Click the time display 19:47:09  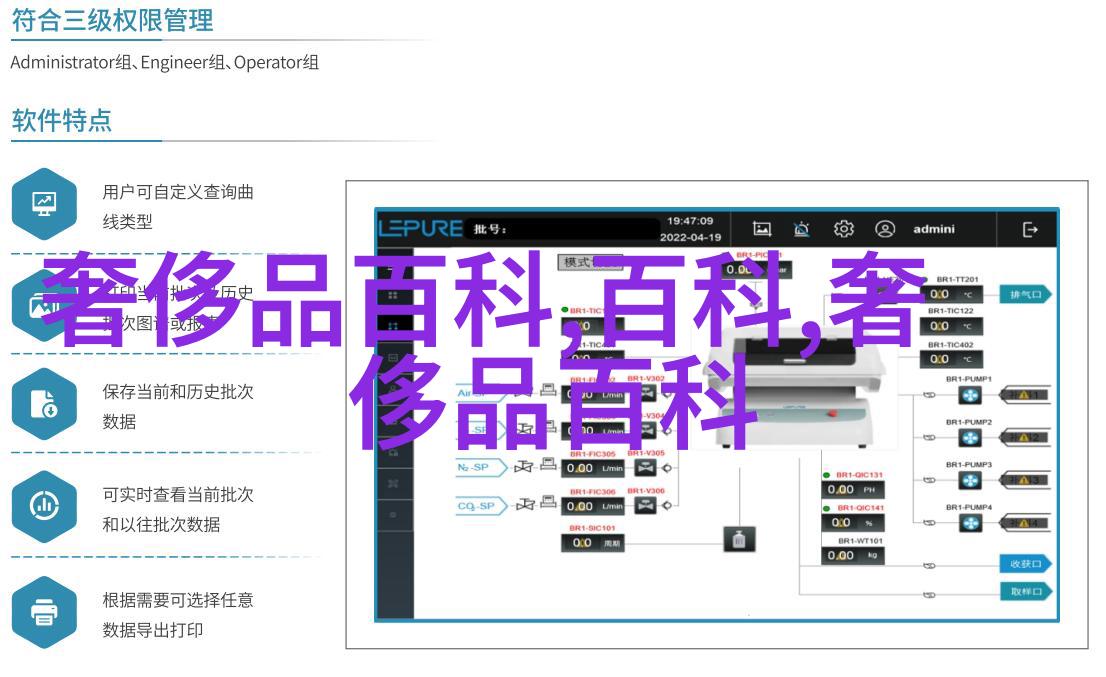(x=690, y=221)
